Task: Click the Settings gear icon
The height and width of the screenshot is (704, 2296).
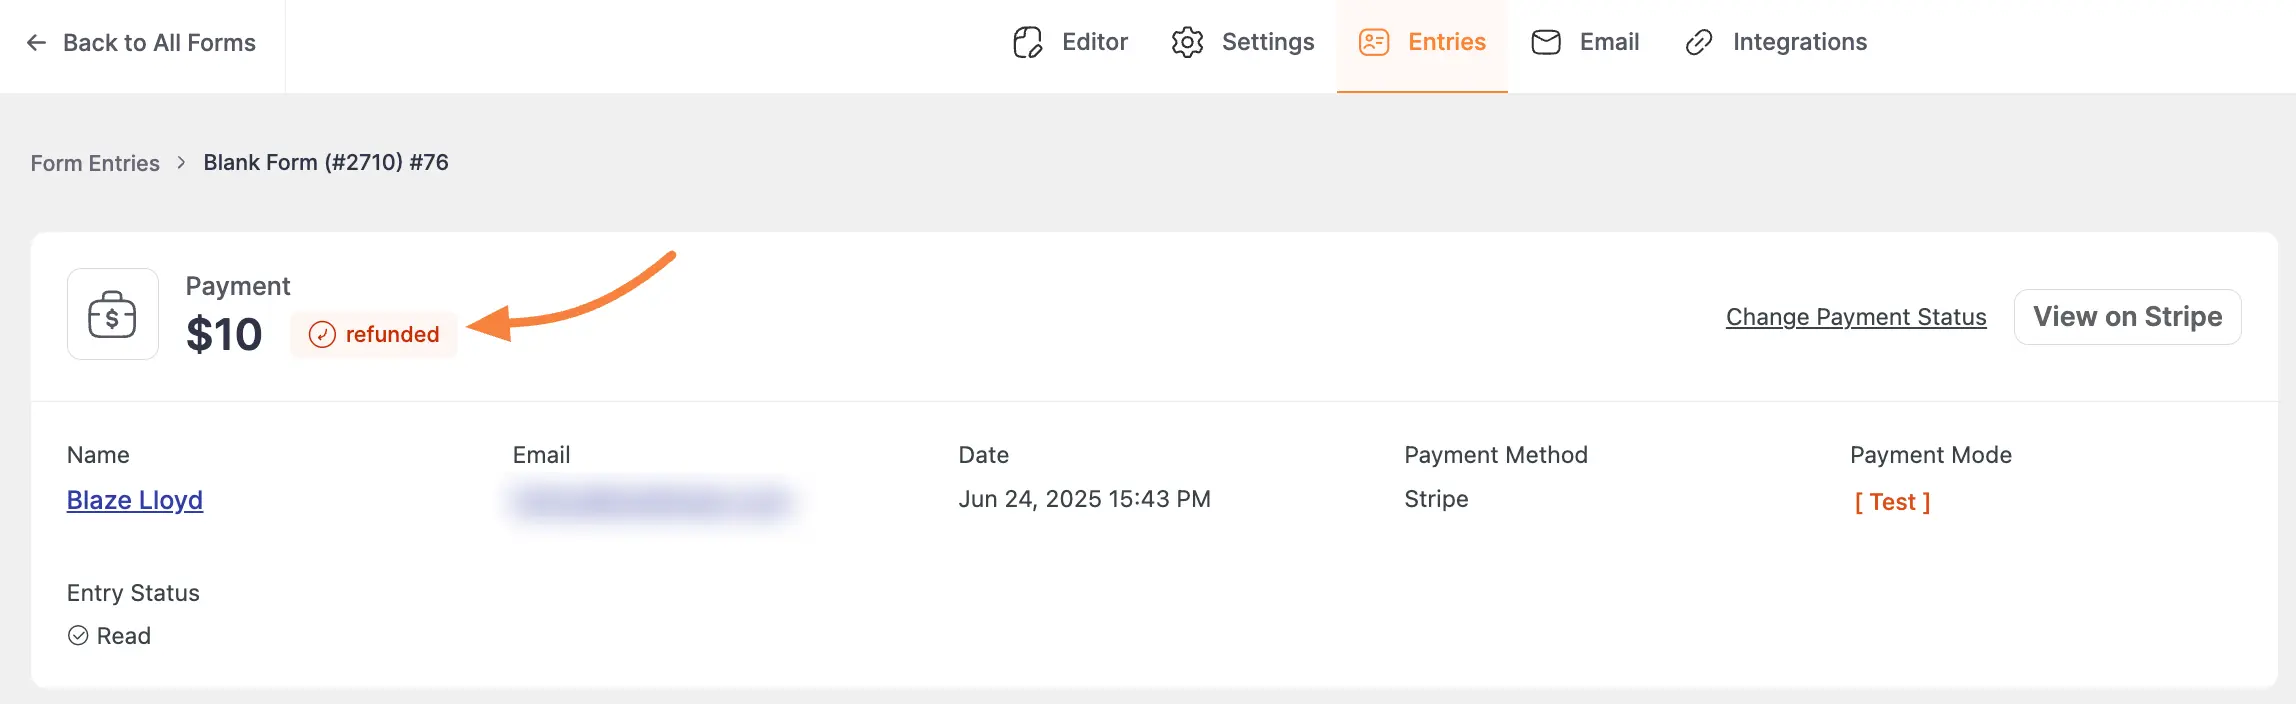Action: click(1188, 42)
